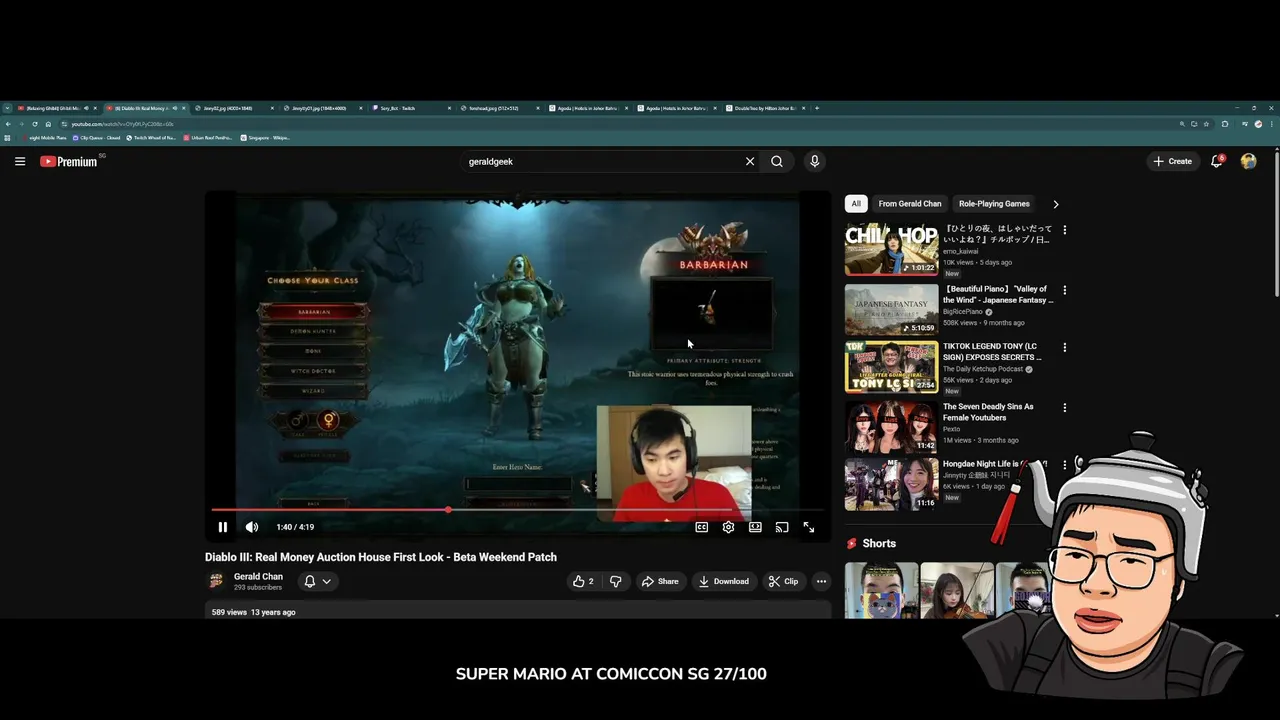Open the violin Shorts thumbnail
This screenshot has height=720, width=1280.
956,590
